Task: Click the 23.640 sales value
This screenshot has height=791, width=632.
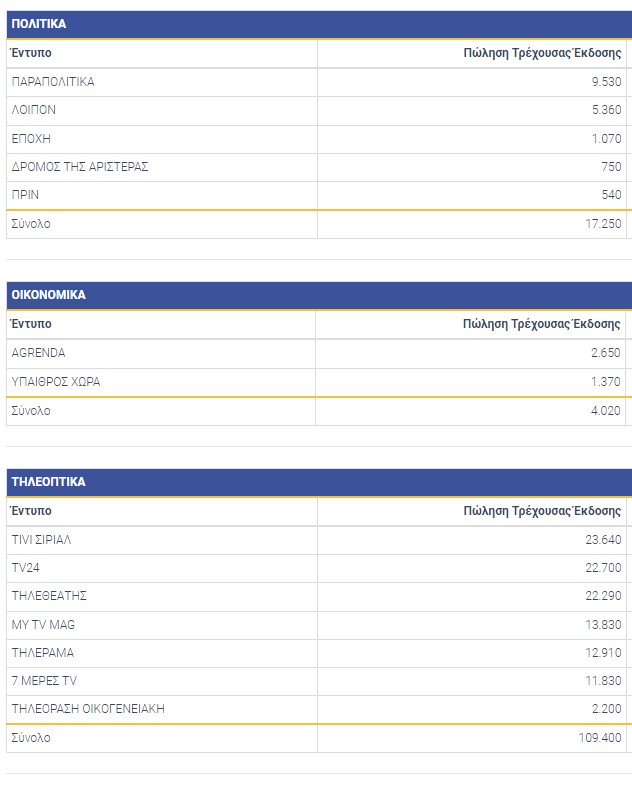Action: [603, 540]
